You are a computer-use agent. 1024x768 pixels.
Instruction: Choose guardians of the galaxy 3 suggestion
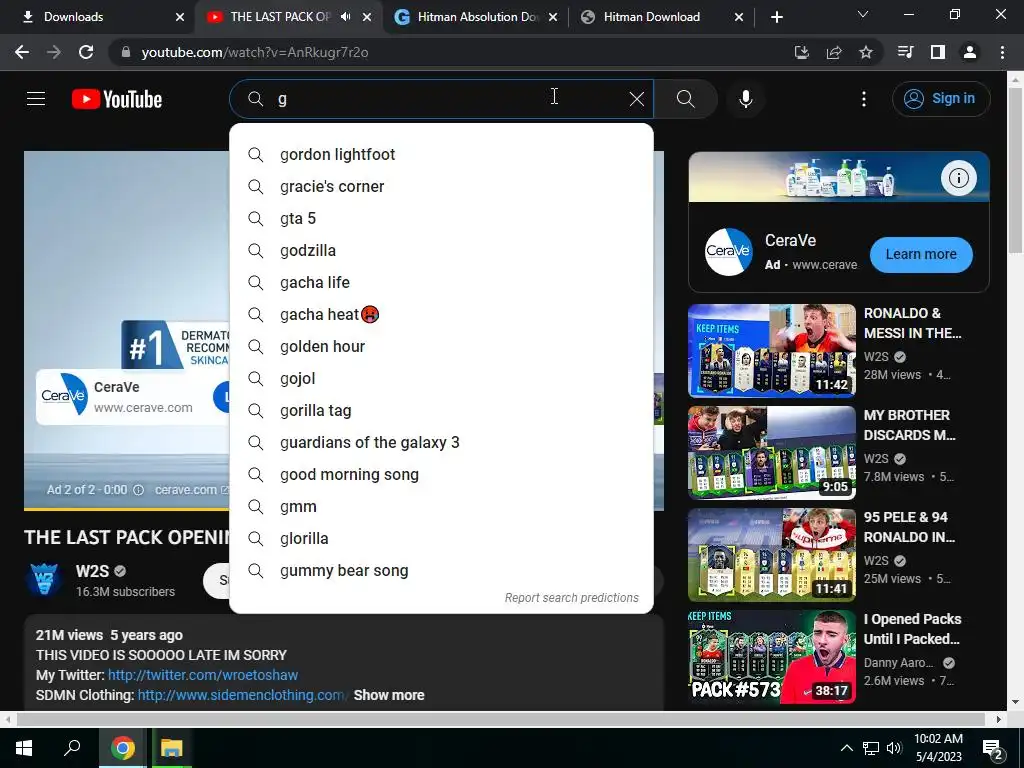(441, 442)
